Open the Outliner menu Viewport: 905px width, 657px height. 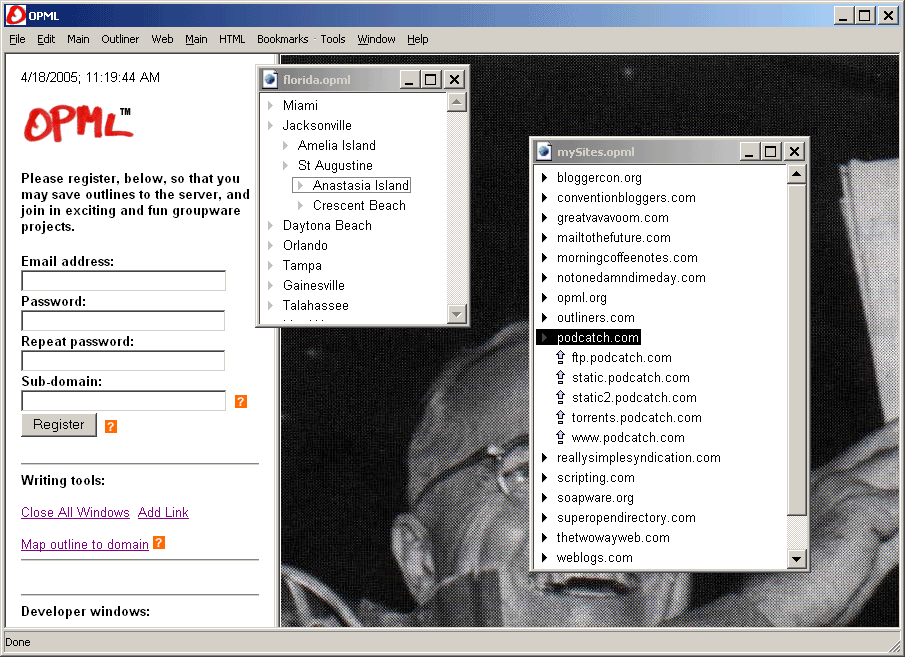pyautogui.click(x=120, y=39)
